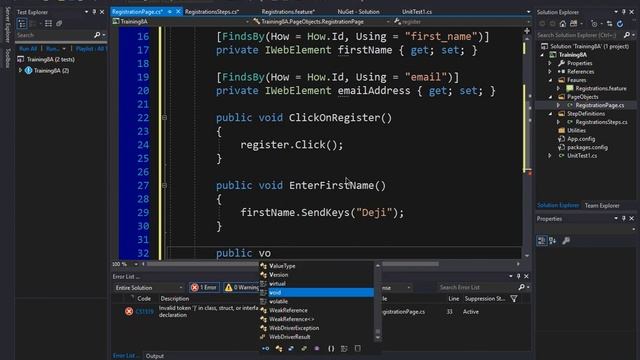Open the editor zoom 100 % dropdown
The width and height of the screenshot is (640, 360).
136,264
